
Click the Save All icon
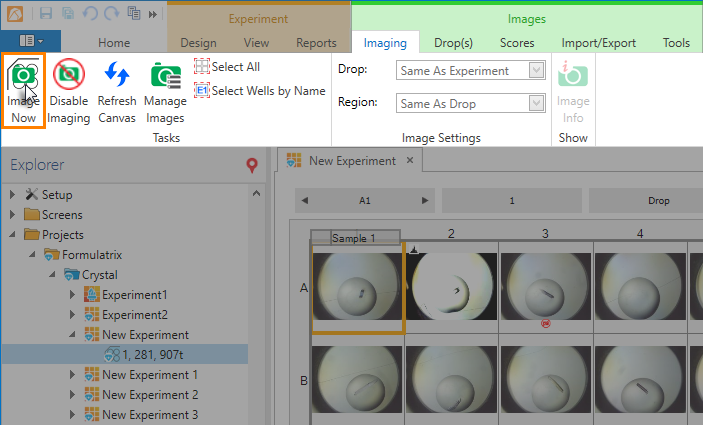[68, 13]
